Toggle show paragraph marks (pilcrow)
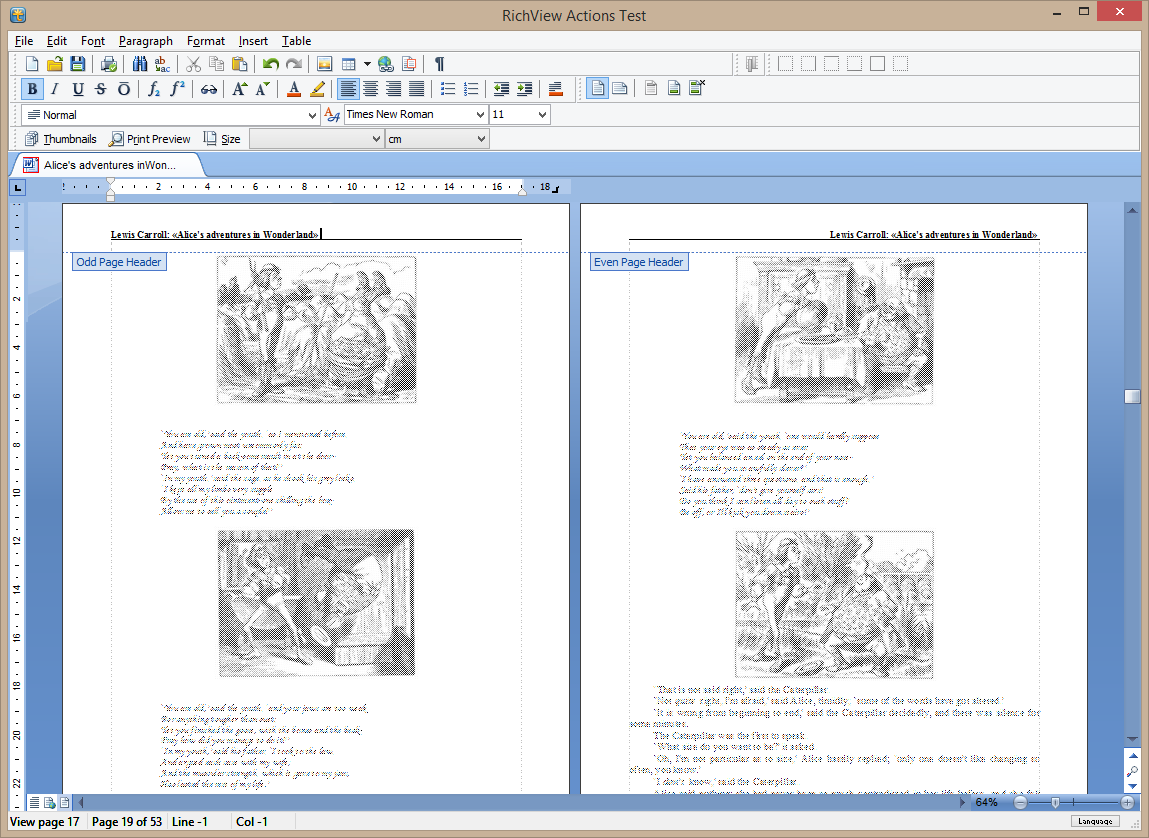 (x=440, y=64)
